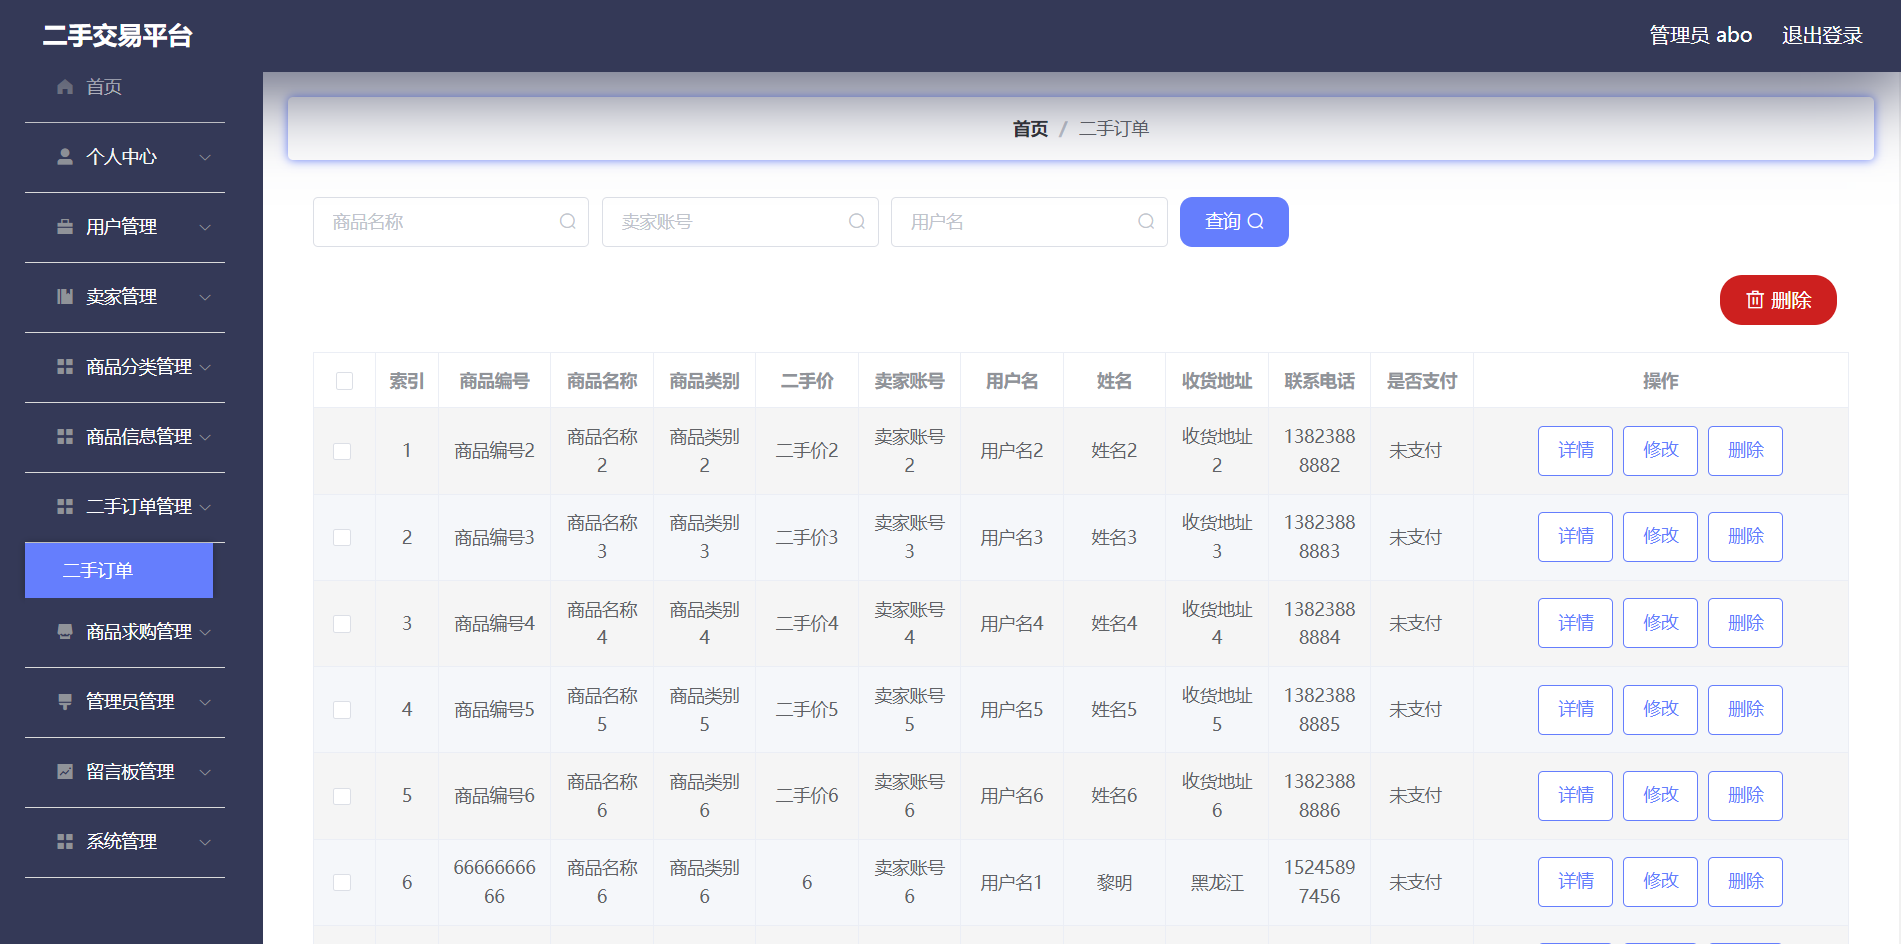Check the row with name 黎明
The width and height of the screenshot is (1901, 944).
342,882
